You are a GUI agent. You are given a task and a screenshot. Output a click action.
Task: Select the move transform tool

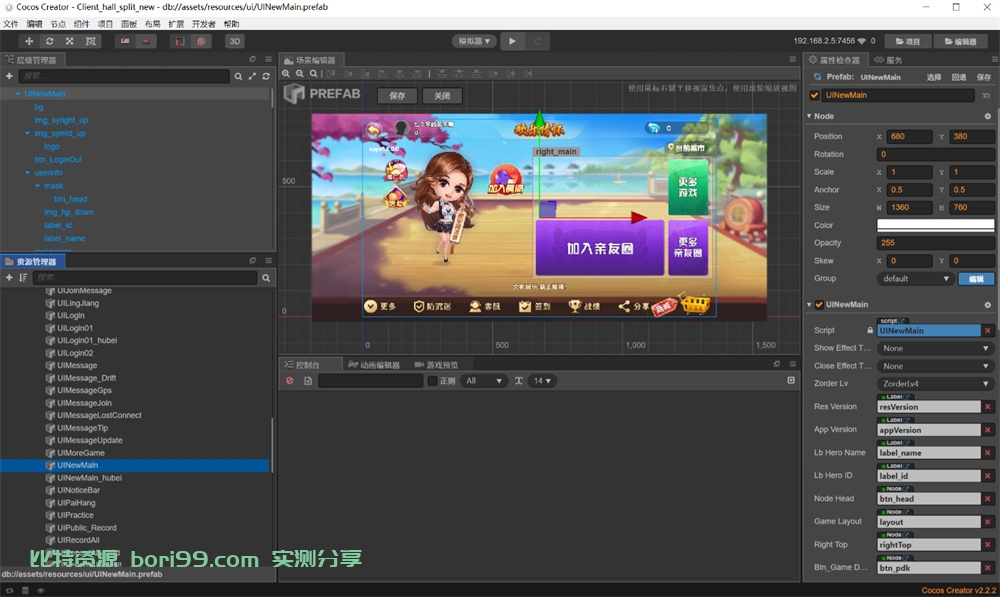[x=29, y=41]
